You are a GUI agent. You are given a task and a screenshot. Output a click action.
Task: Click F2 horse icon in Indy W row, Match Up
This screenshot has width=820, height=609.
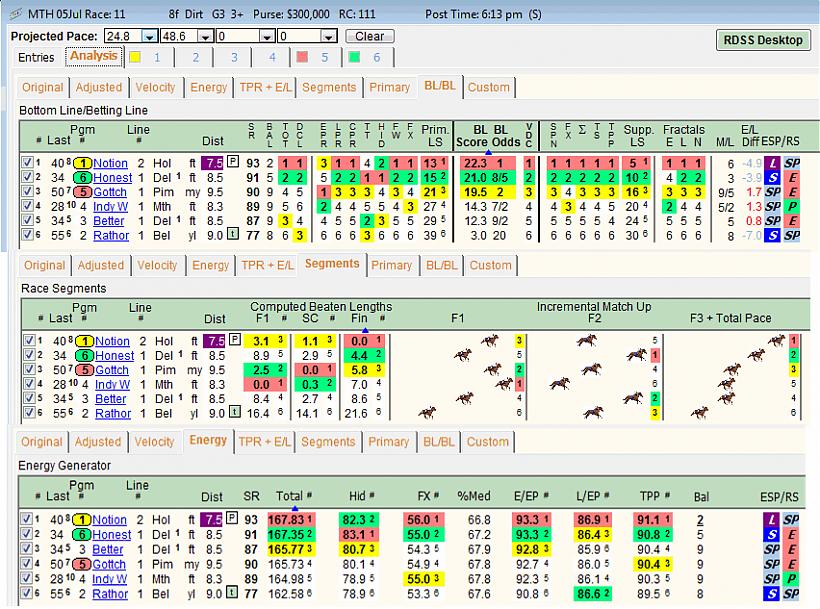tap(560, 384)
